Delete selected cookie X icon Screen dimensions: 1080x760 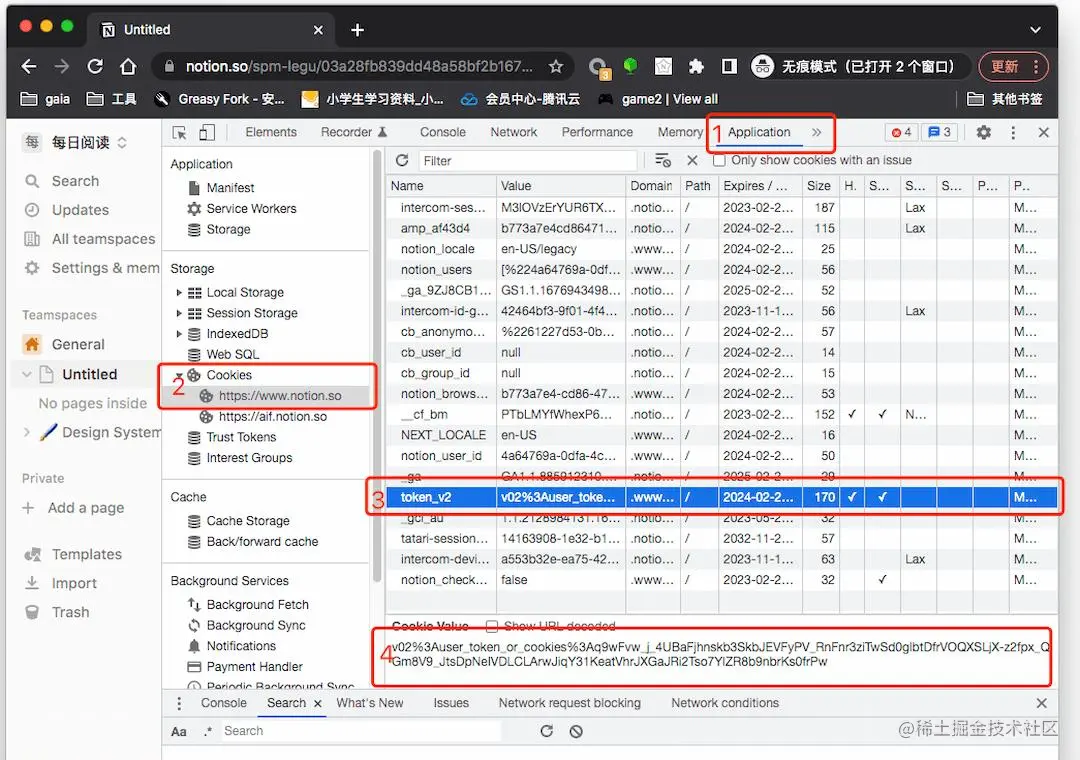point(692,161)
